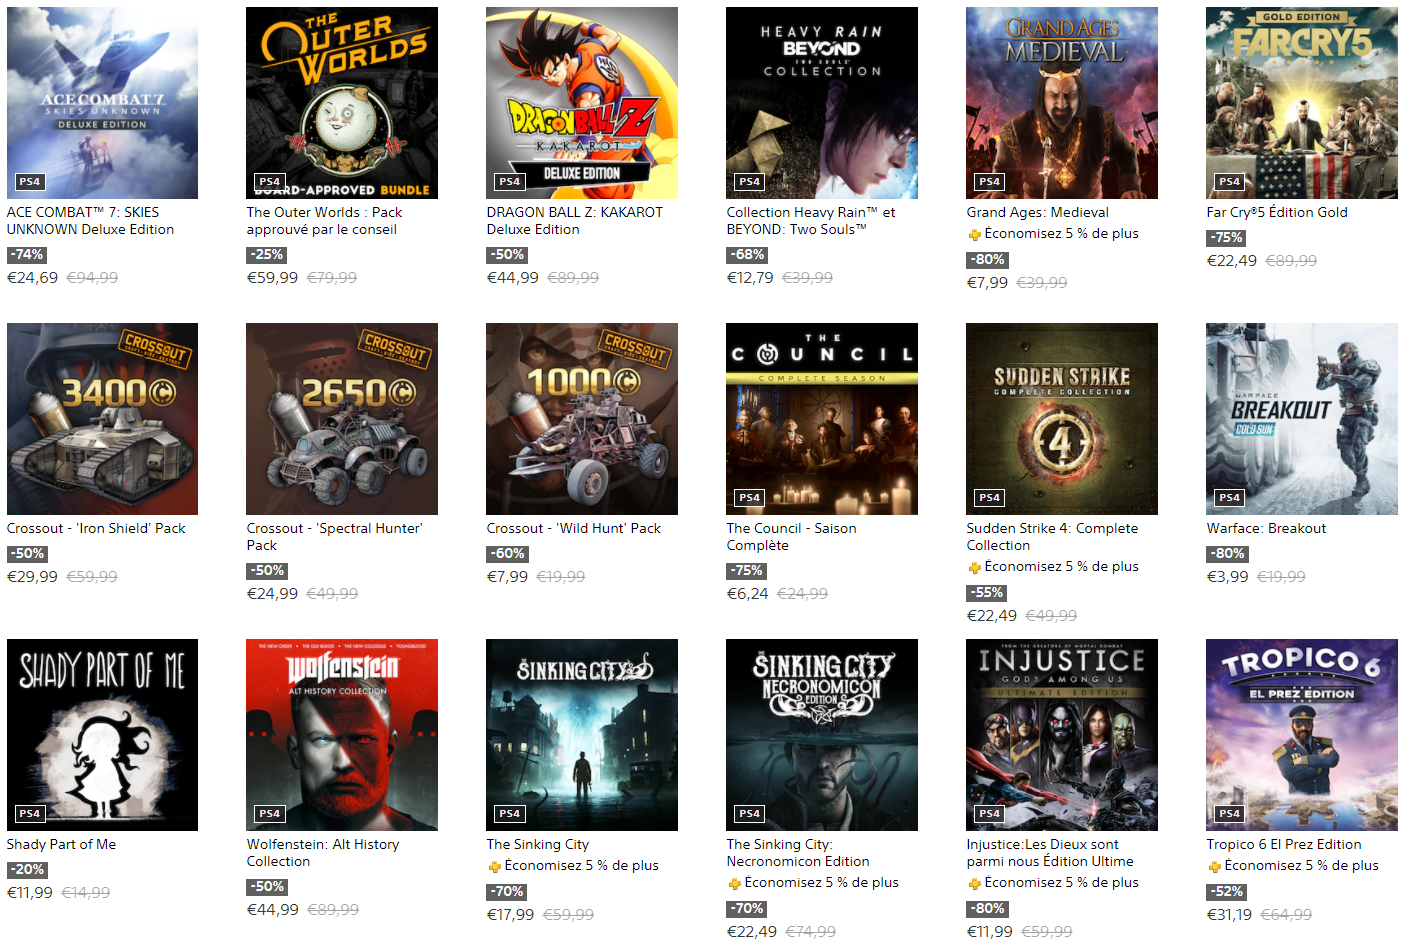The image size is (1411, 943).
Task: Open The Council - Saison Complète link
Action: (791, 537)
